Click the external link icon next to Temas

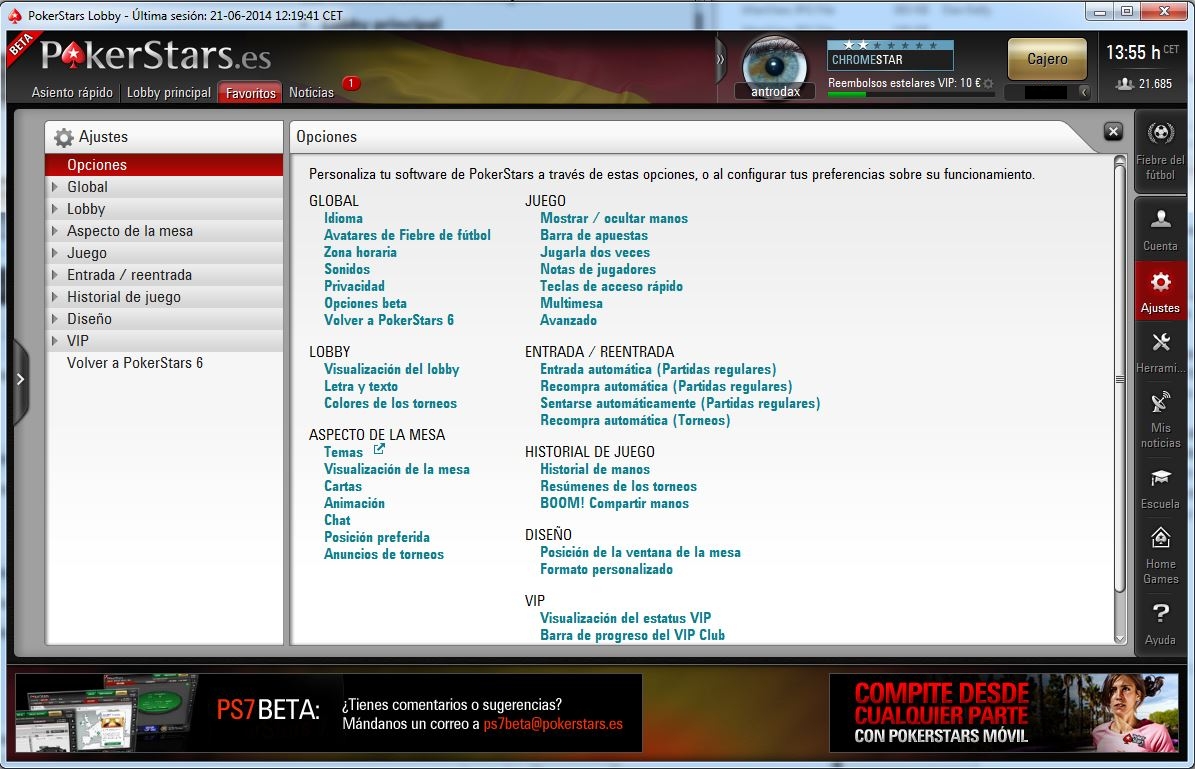379,450
